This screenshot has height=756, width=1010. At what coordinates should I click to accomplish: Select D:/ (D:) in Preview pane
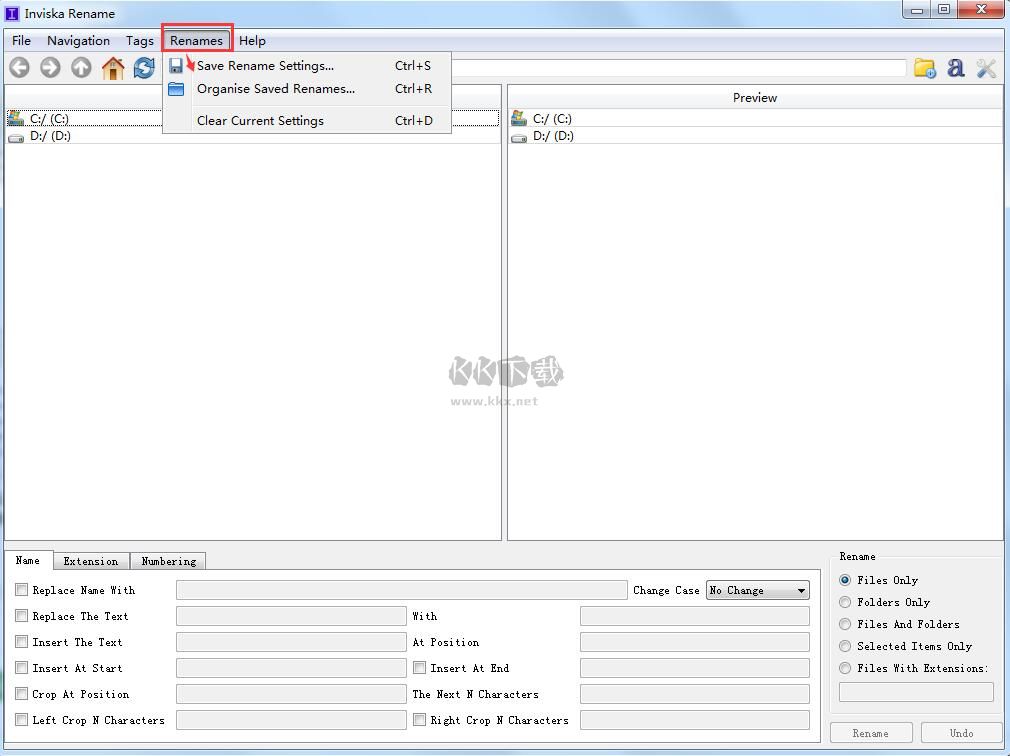point(755,136)
